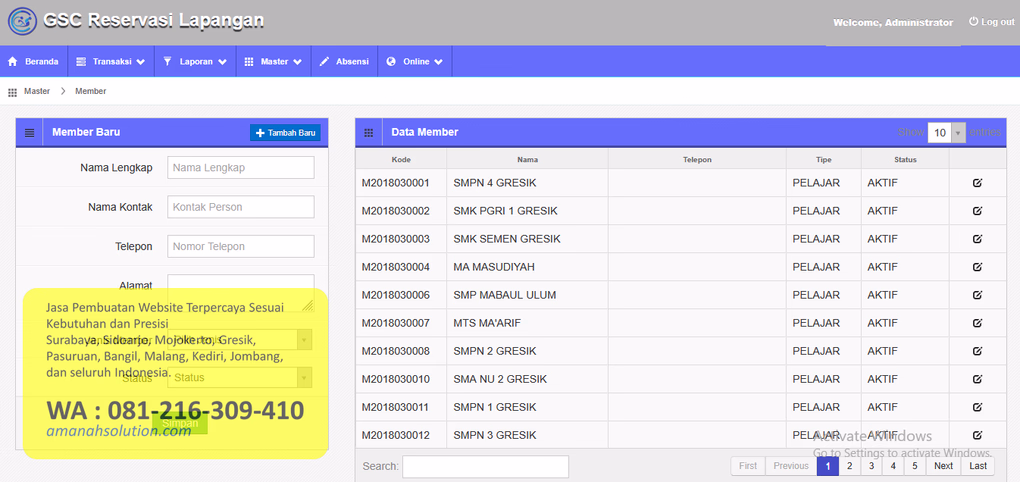Go to the Last page
The height and width of the screenshot is (482, 1020).
(x=978, y=466)
